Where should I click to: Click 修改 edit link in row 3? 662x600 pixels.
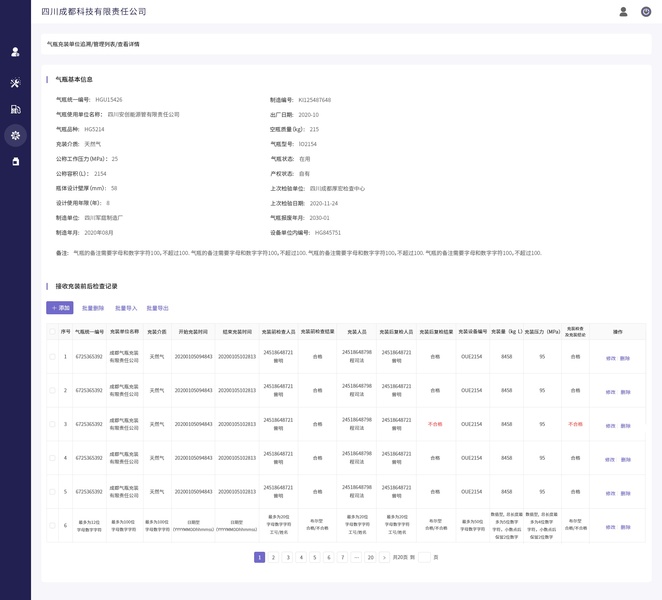tap(610, 426)
